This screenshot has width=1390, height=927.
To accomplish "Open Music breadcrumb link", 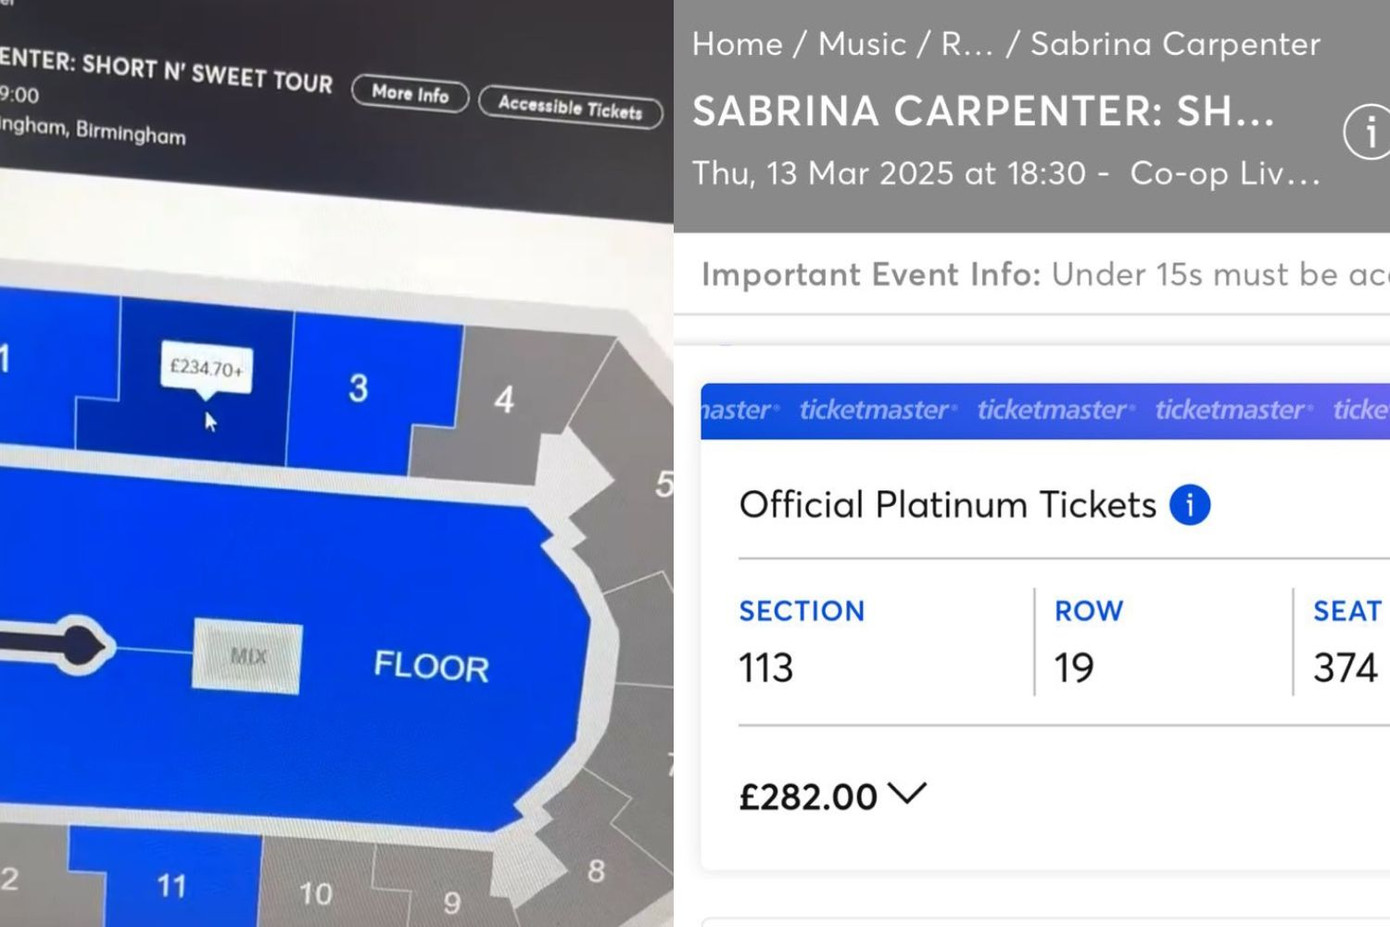I will 862,44.
